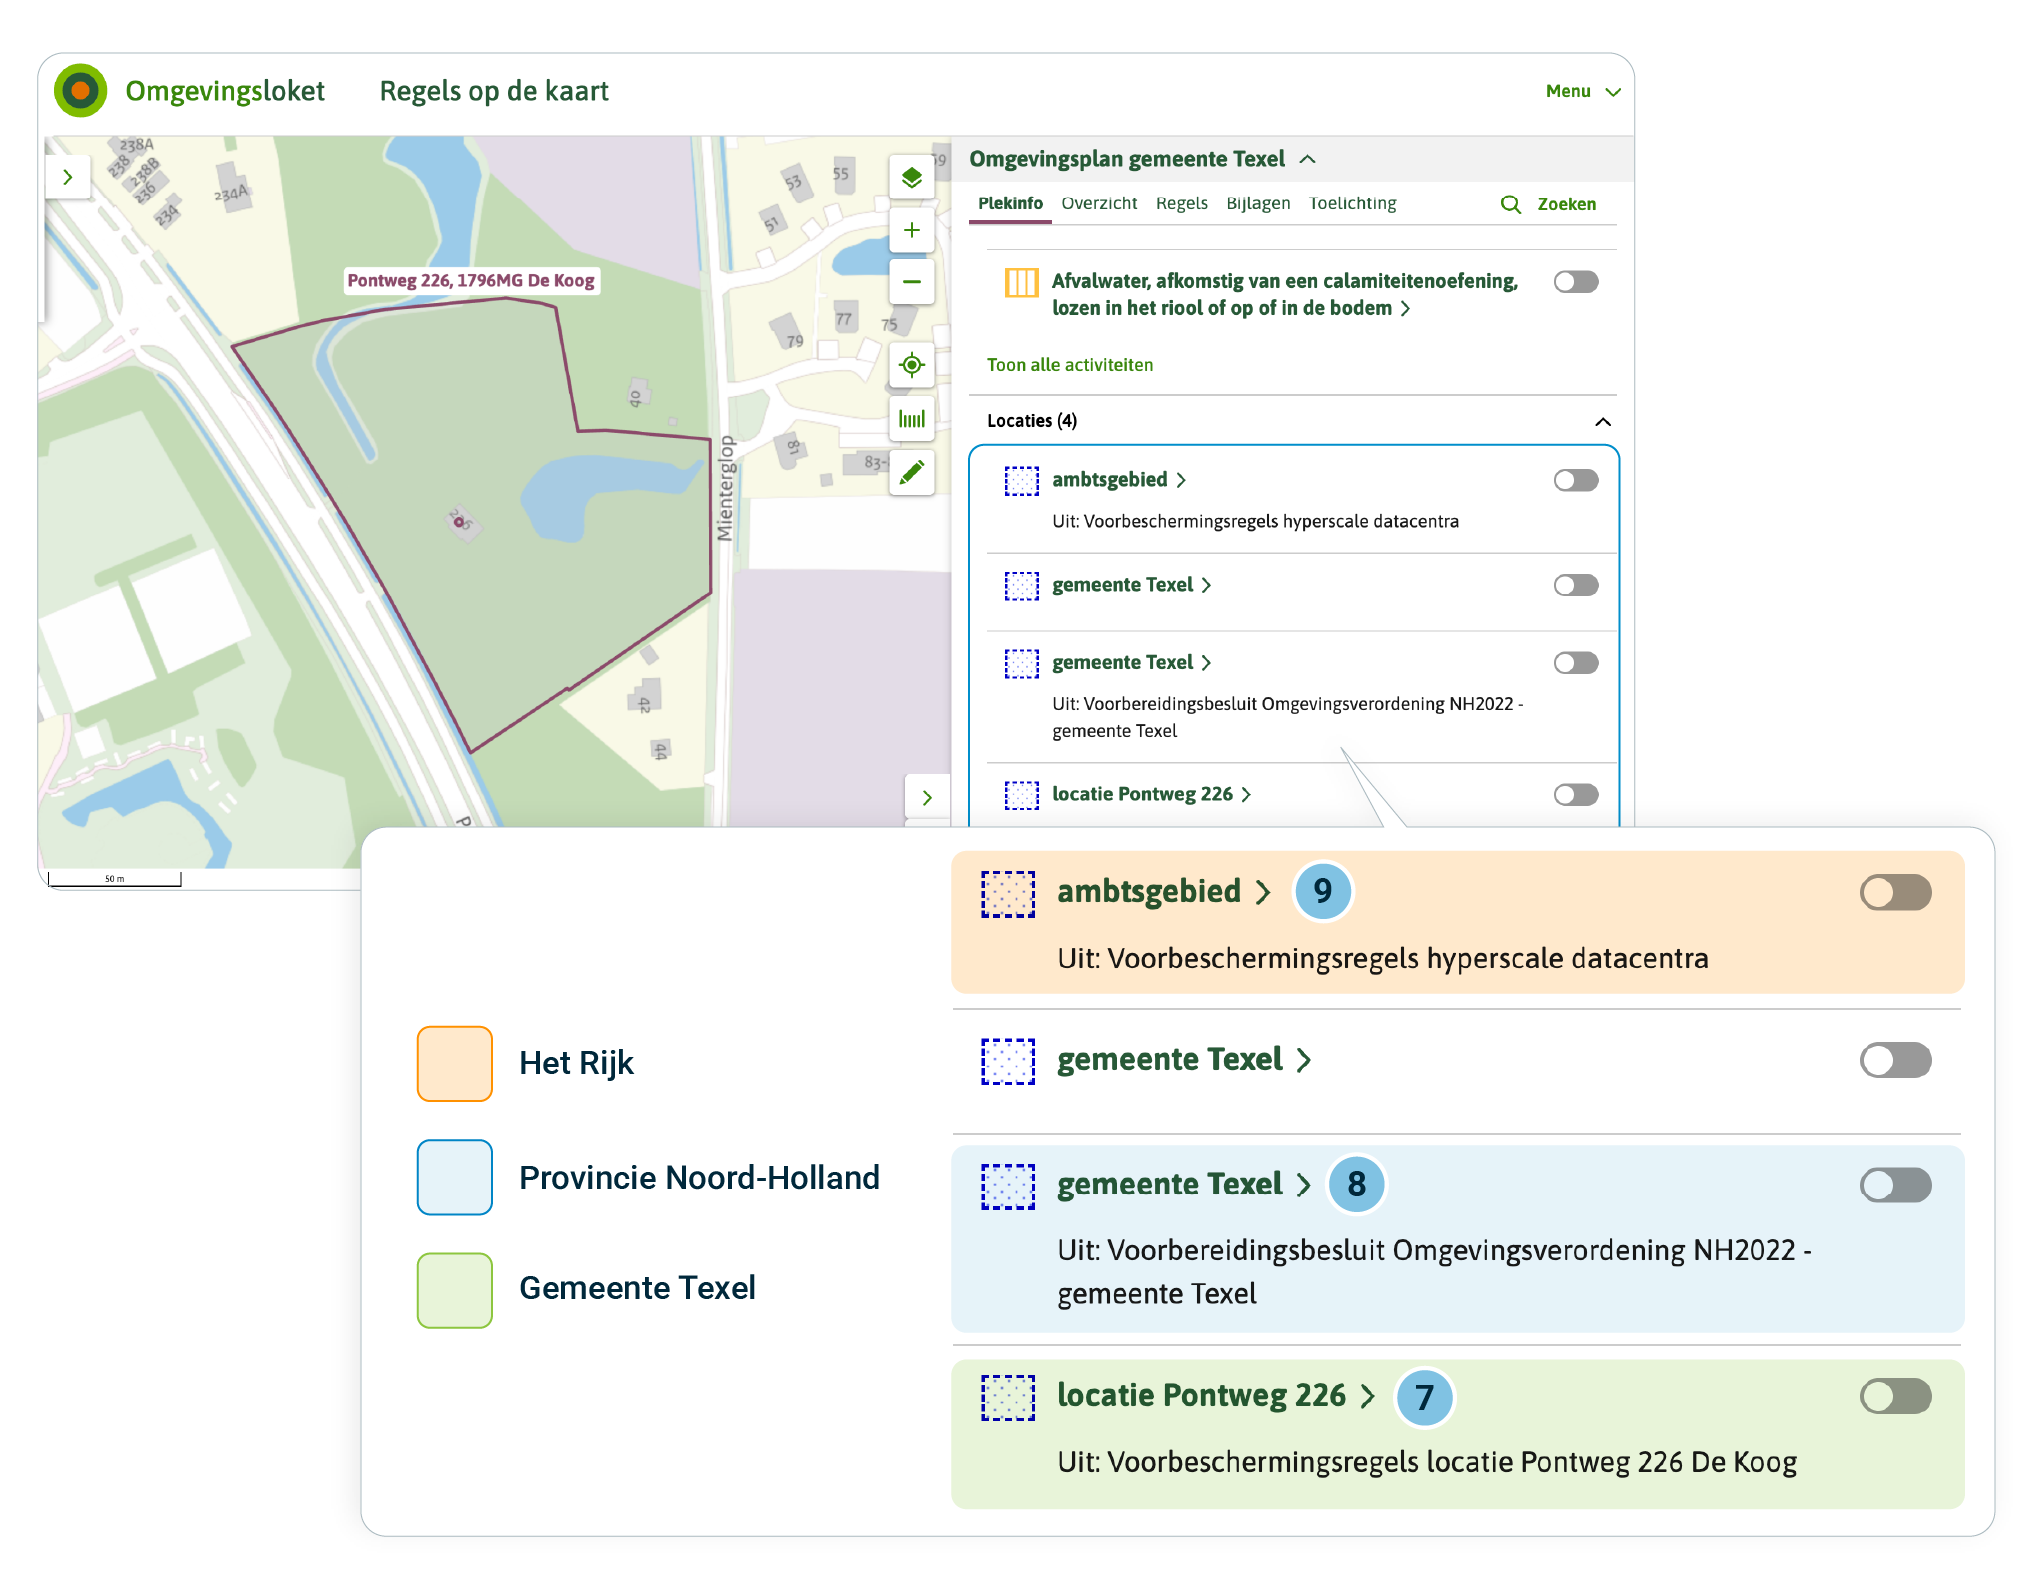Open the map layers icon

911,178
